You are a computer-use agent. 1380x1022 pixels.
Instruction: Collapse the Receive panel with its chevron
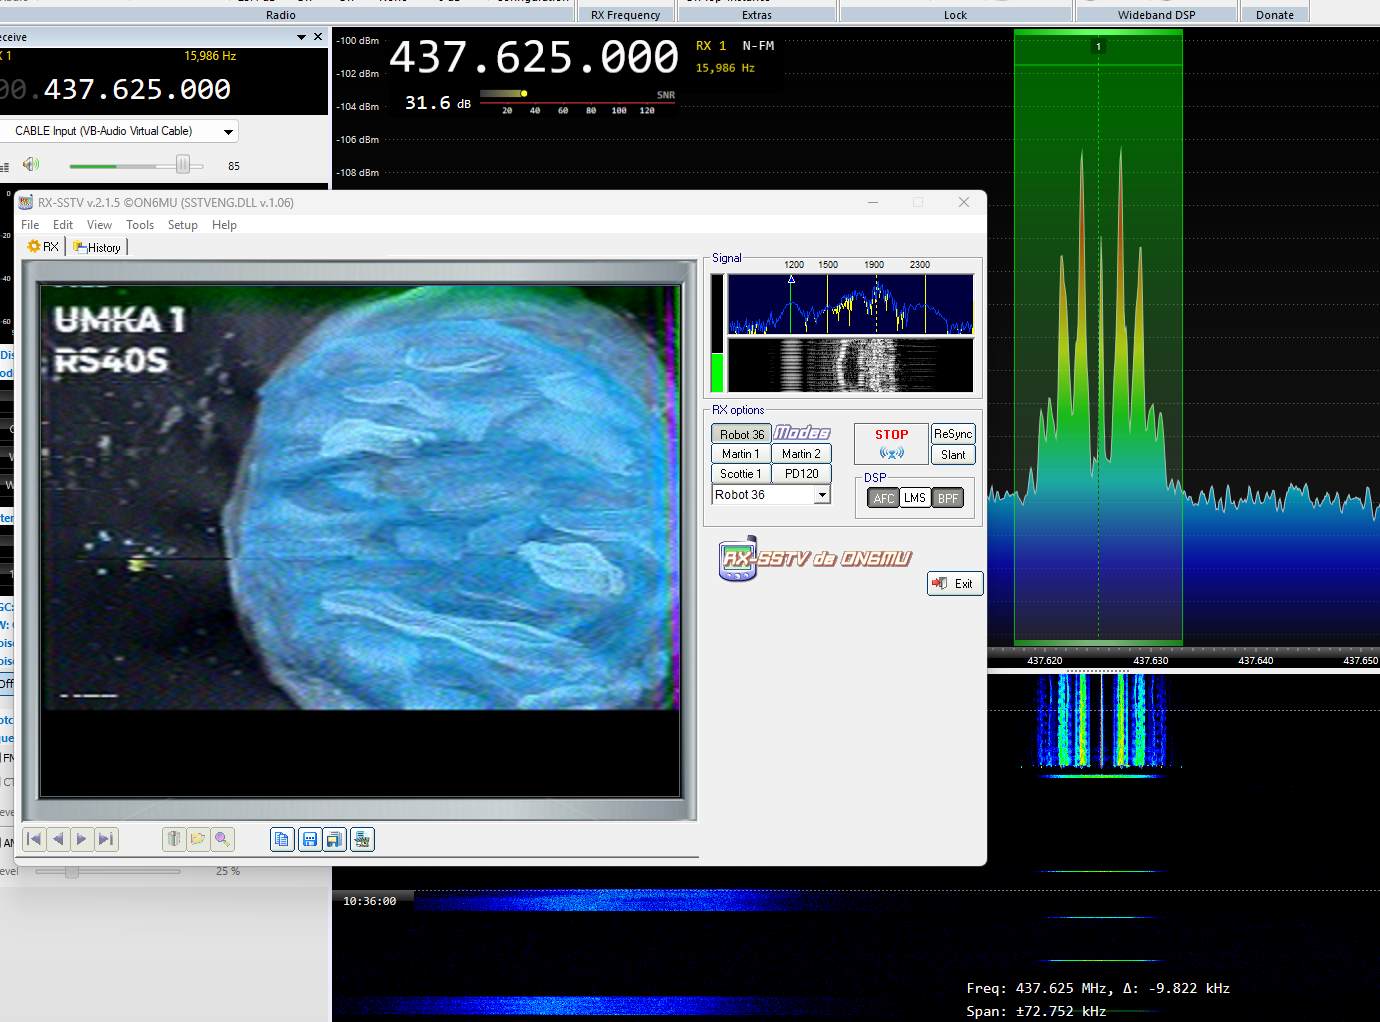(300, 36)
